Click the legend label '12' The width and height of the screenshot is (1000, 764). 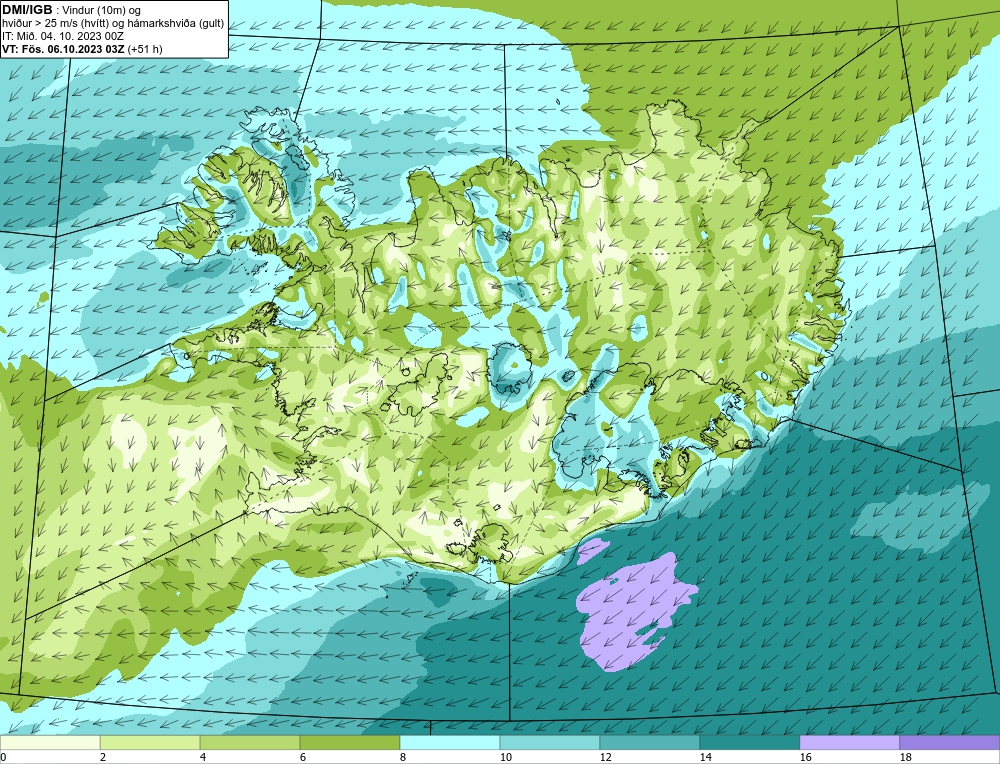pyautogui.click(x=606, y=758)
